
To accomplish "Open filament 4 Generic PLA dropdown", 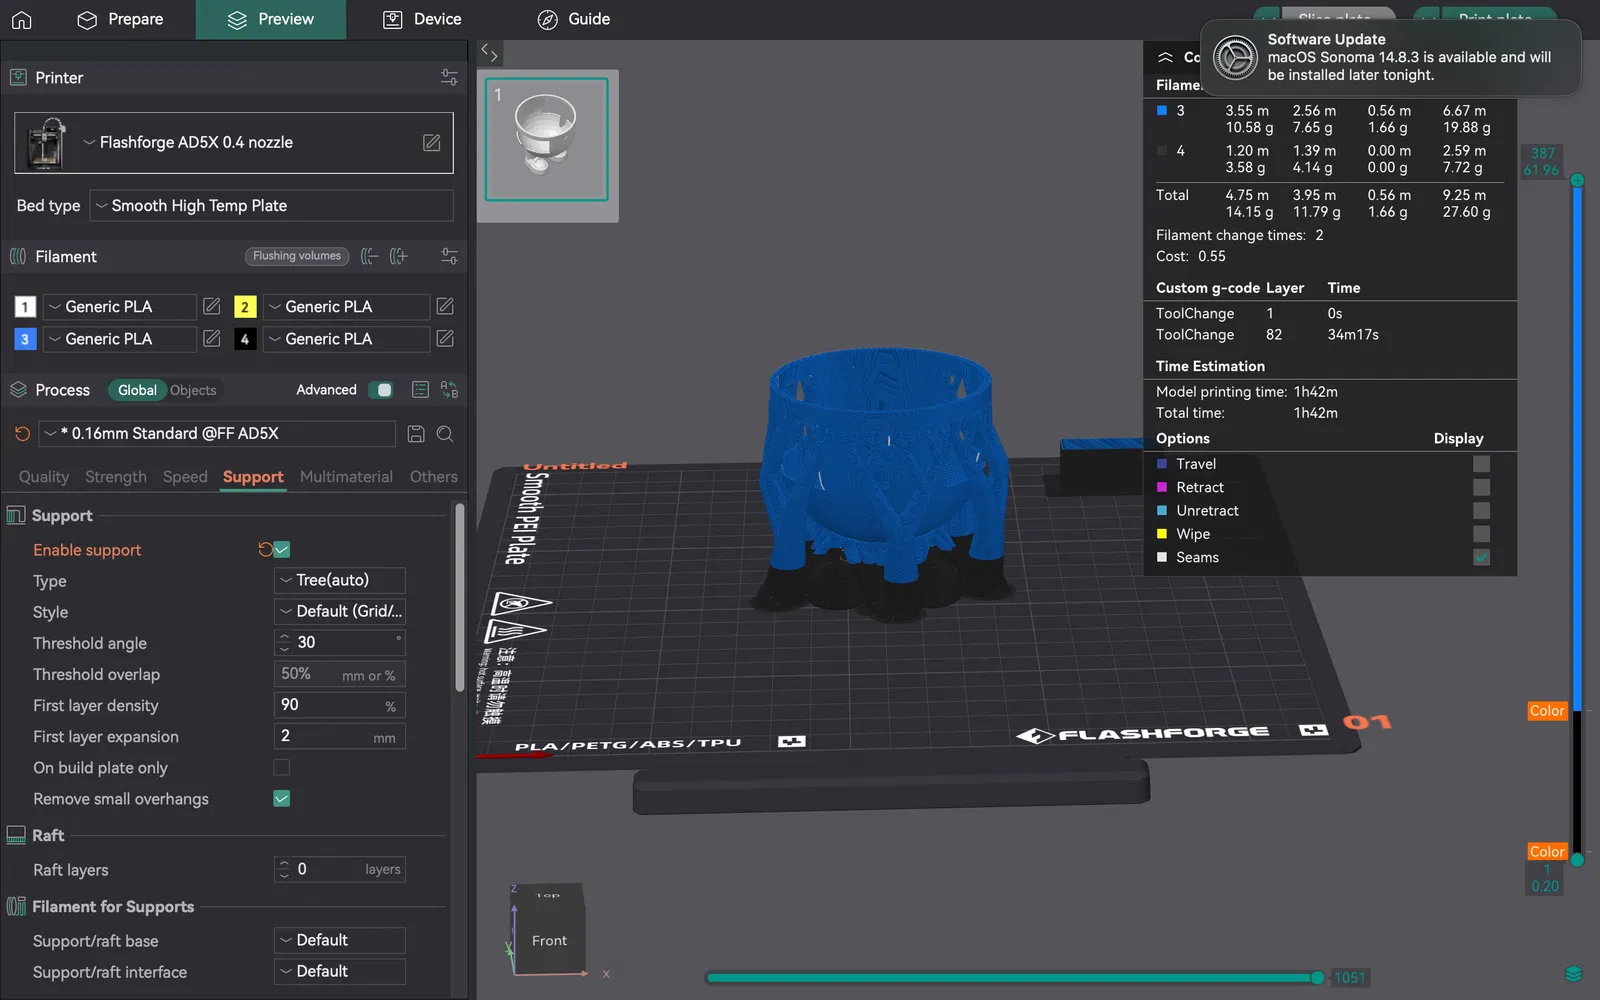I will coord(346,339).
